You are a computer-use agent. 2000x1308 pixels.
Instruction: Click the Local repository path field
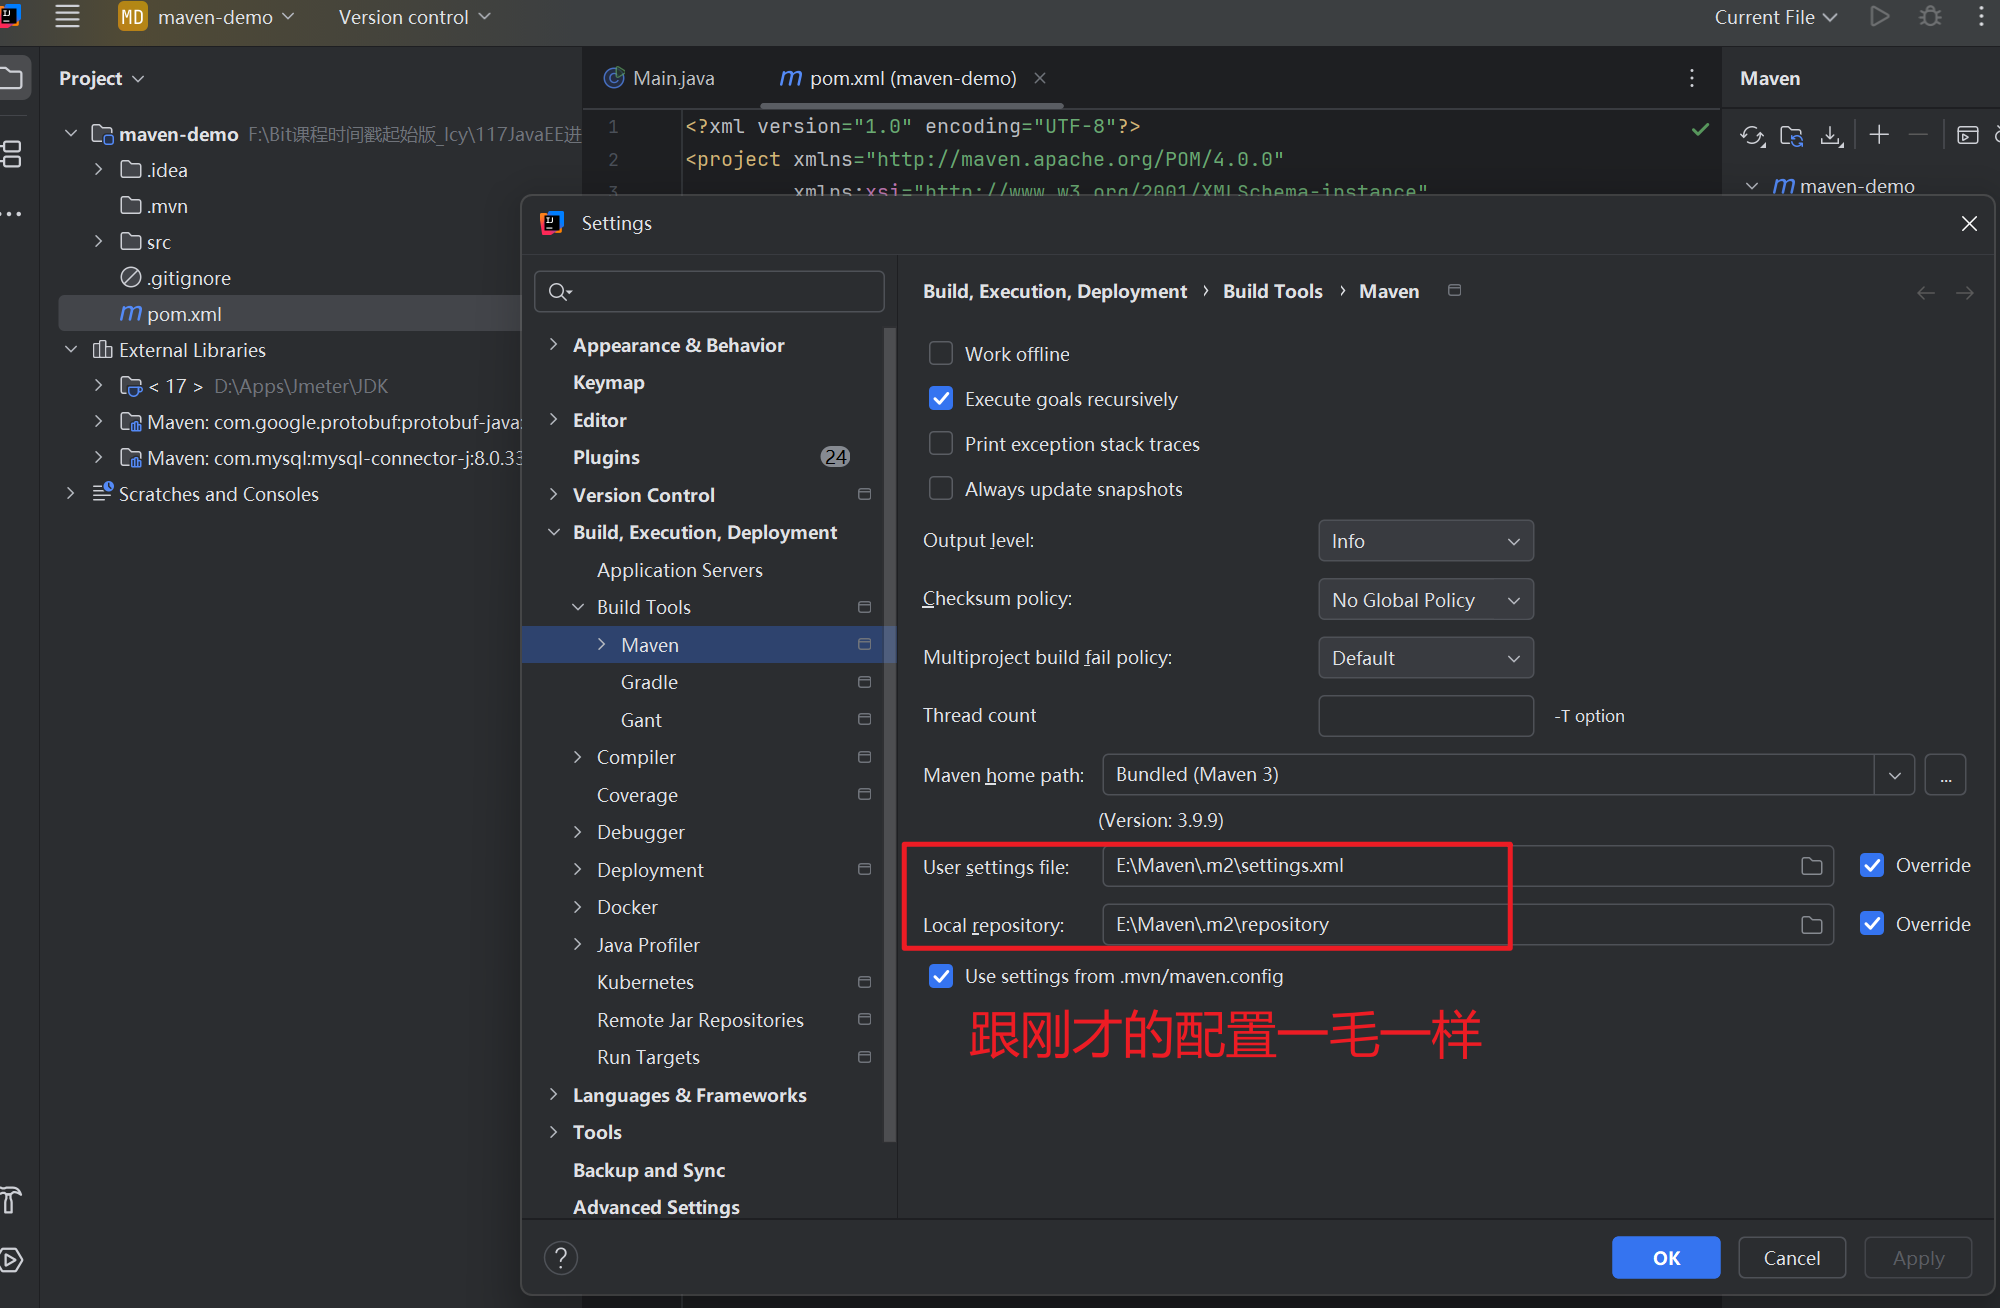[1468, 925]
